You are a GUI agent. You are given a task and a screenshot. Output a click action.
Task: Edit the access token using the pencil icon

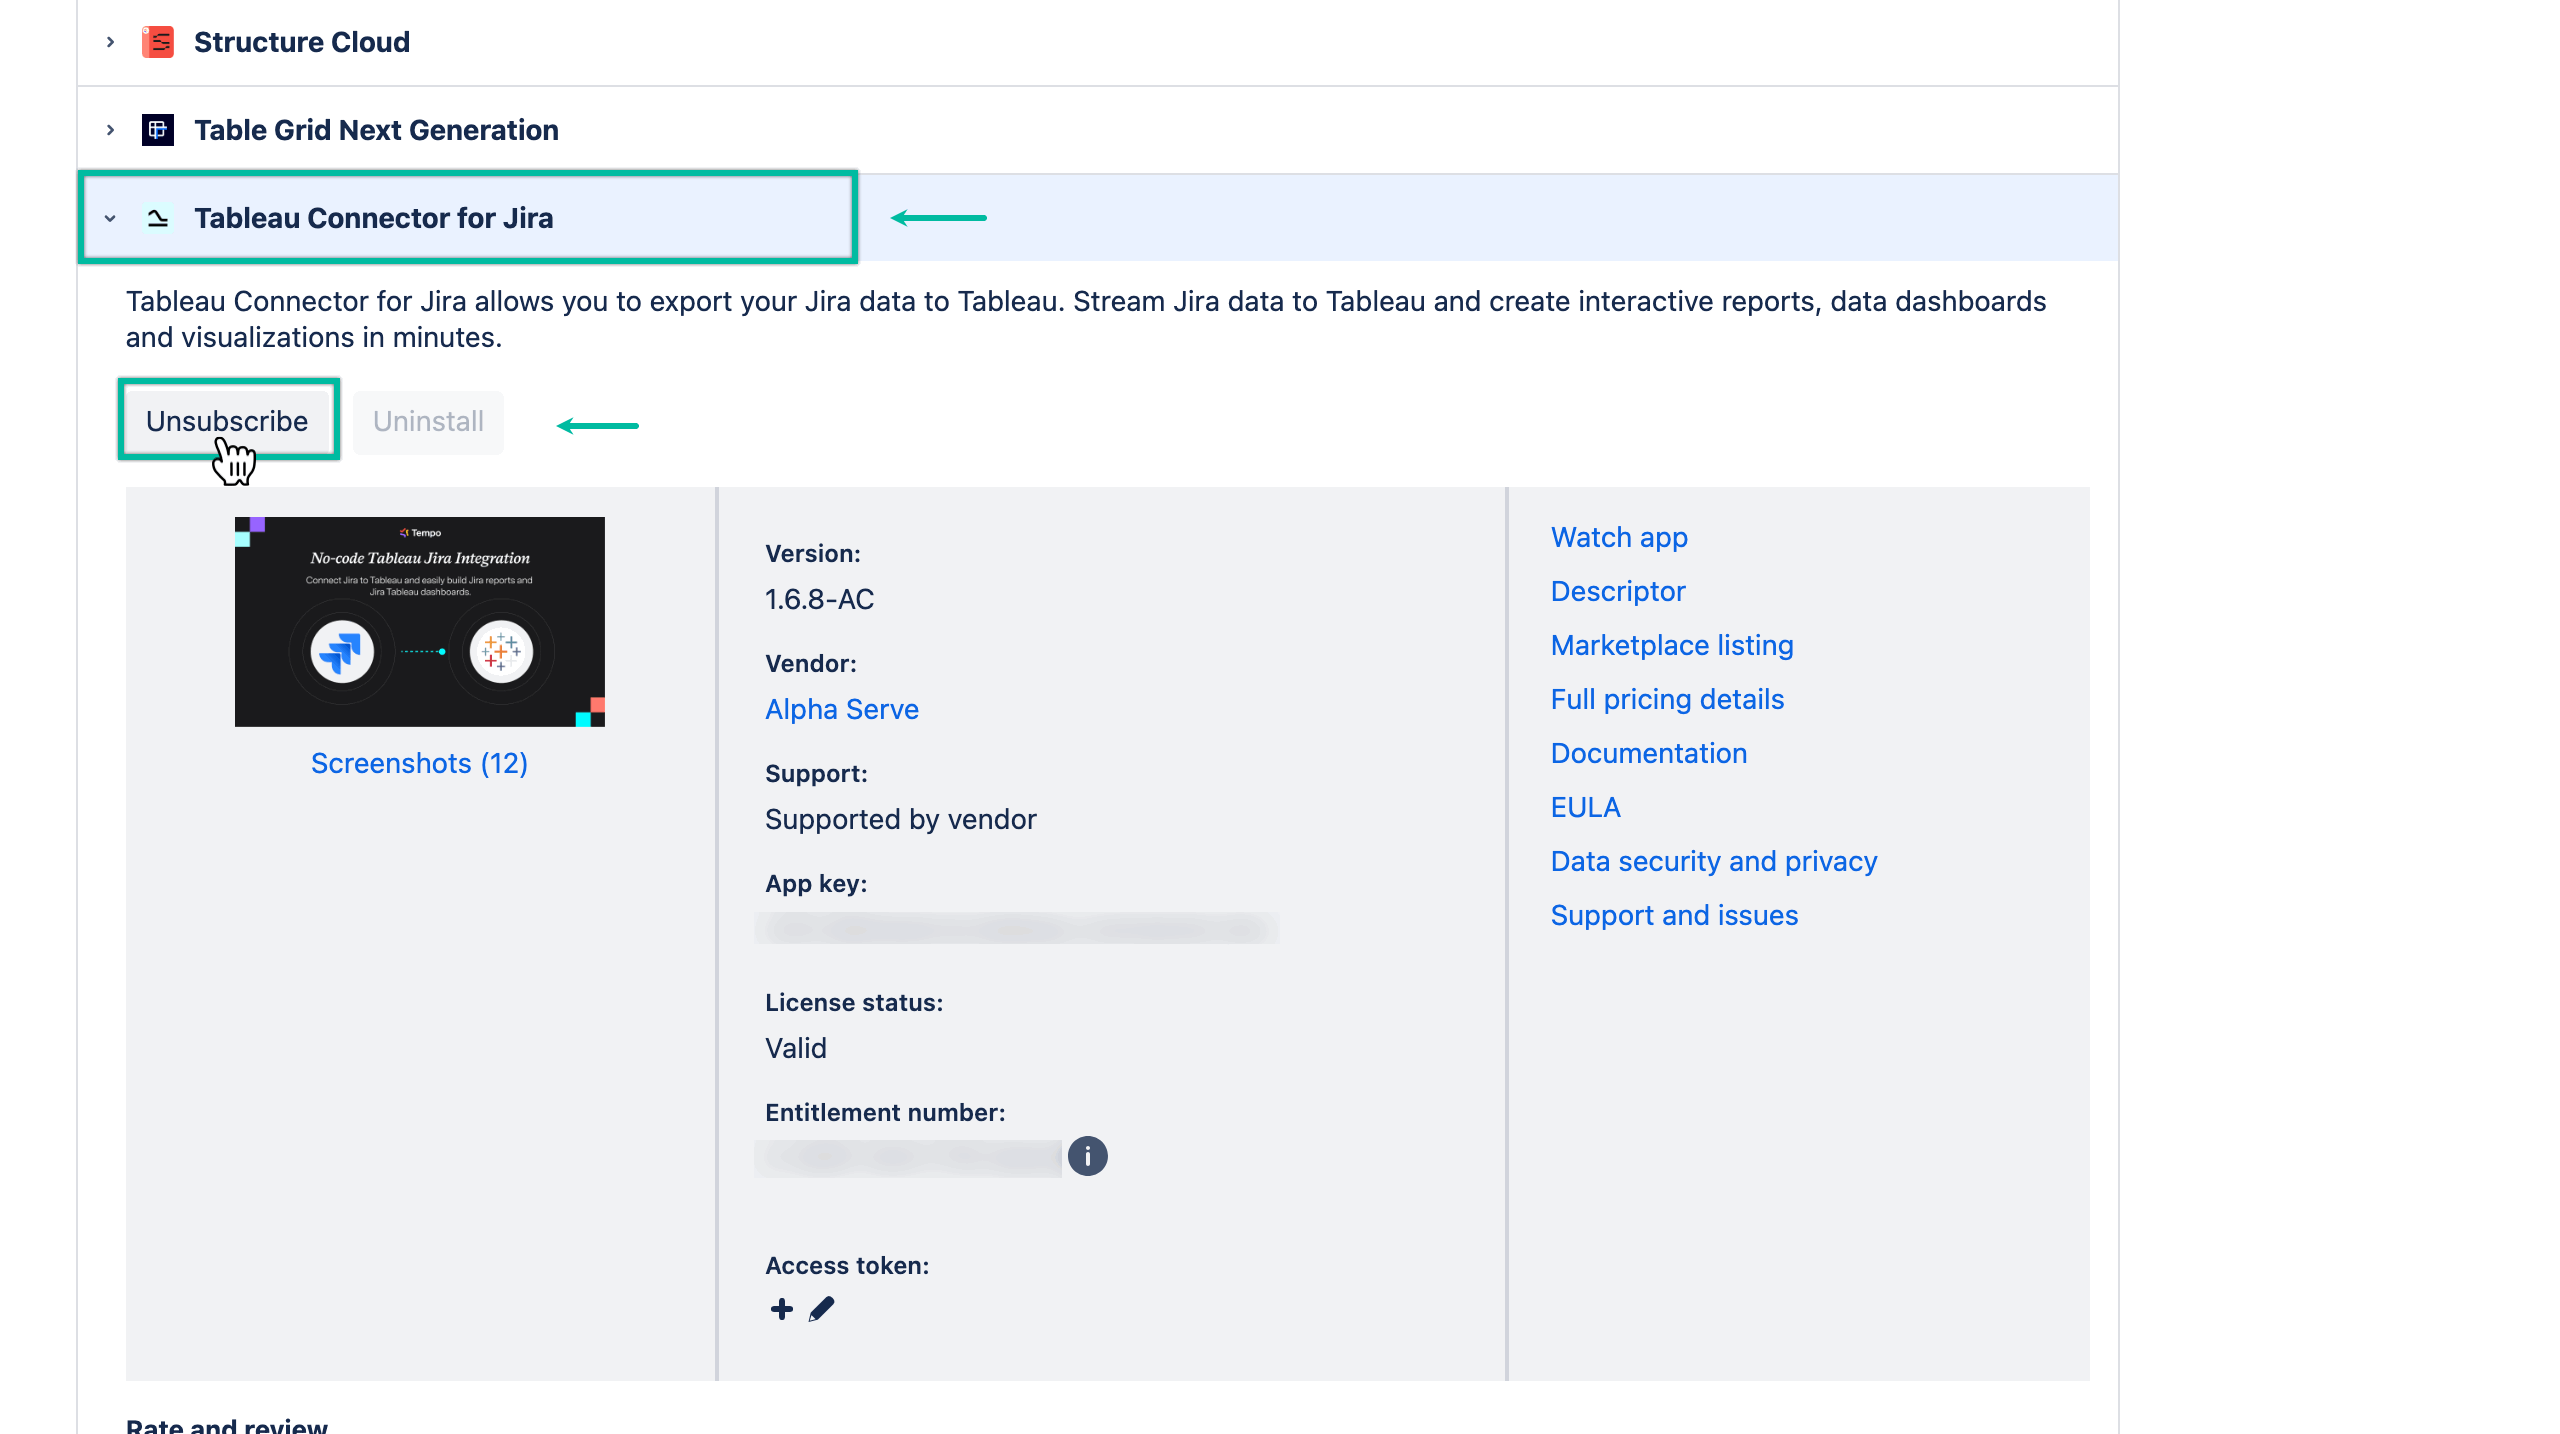820,1309
